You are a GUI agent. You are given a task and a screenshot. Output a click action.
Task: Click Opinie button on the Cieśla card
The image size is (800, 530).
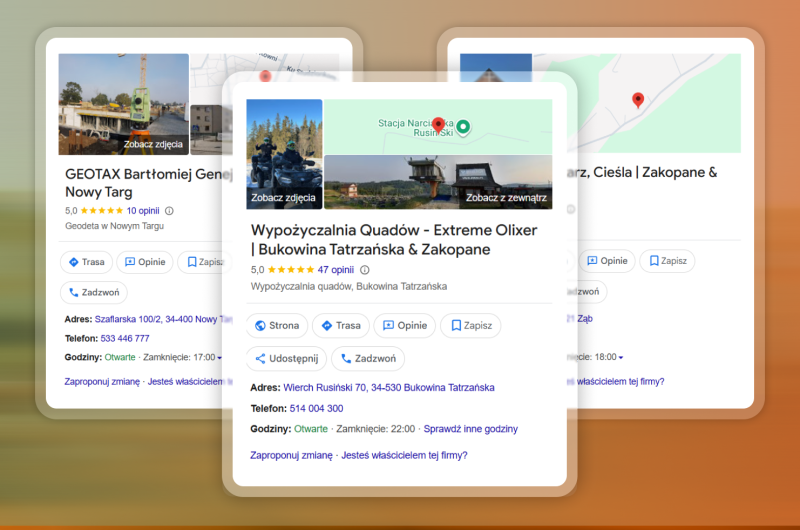pos(607,261)
